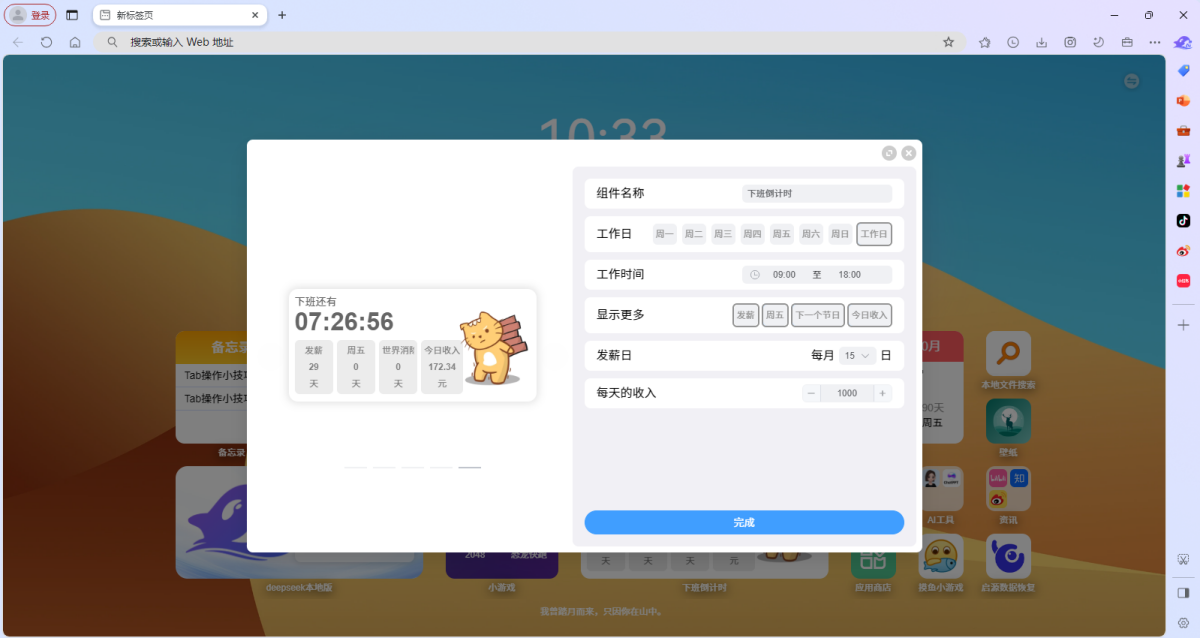Open the red toolbox sidebar icon
This screenshot has width=1200, height=638.
(x=1183, y=130)
